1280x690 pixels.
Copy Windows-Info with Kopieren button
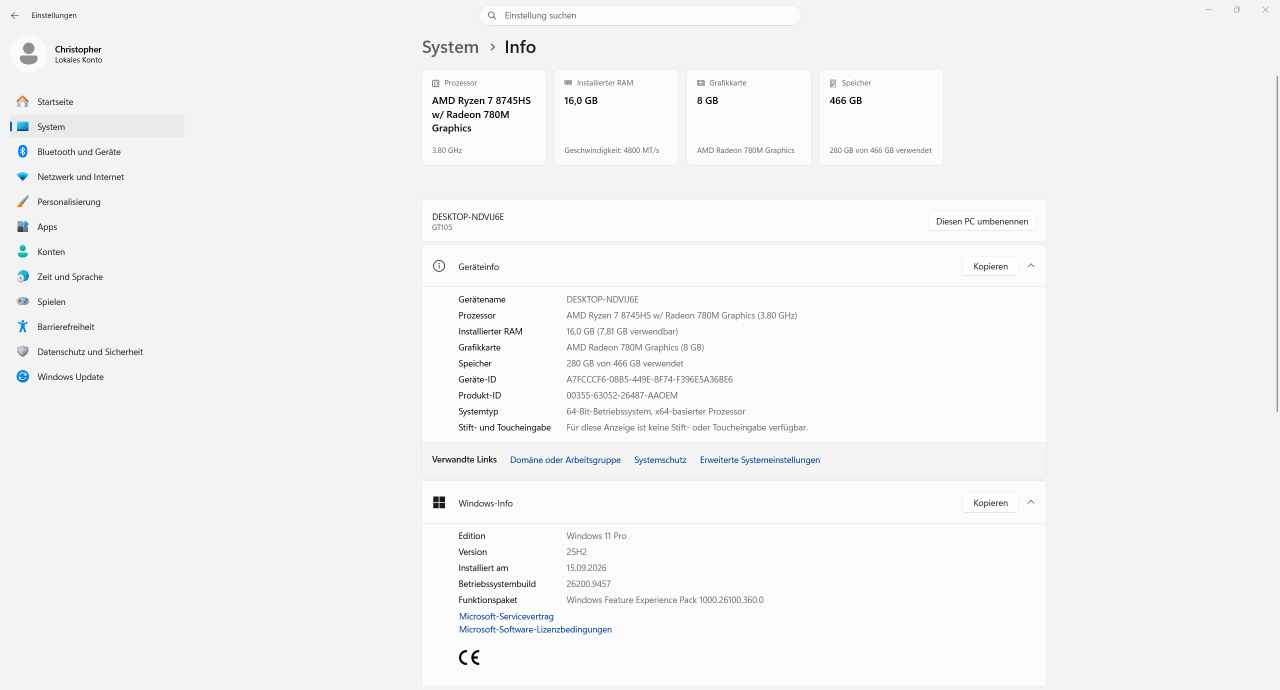(990, 503)
